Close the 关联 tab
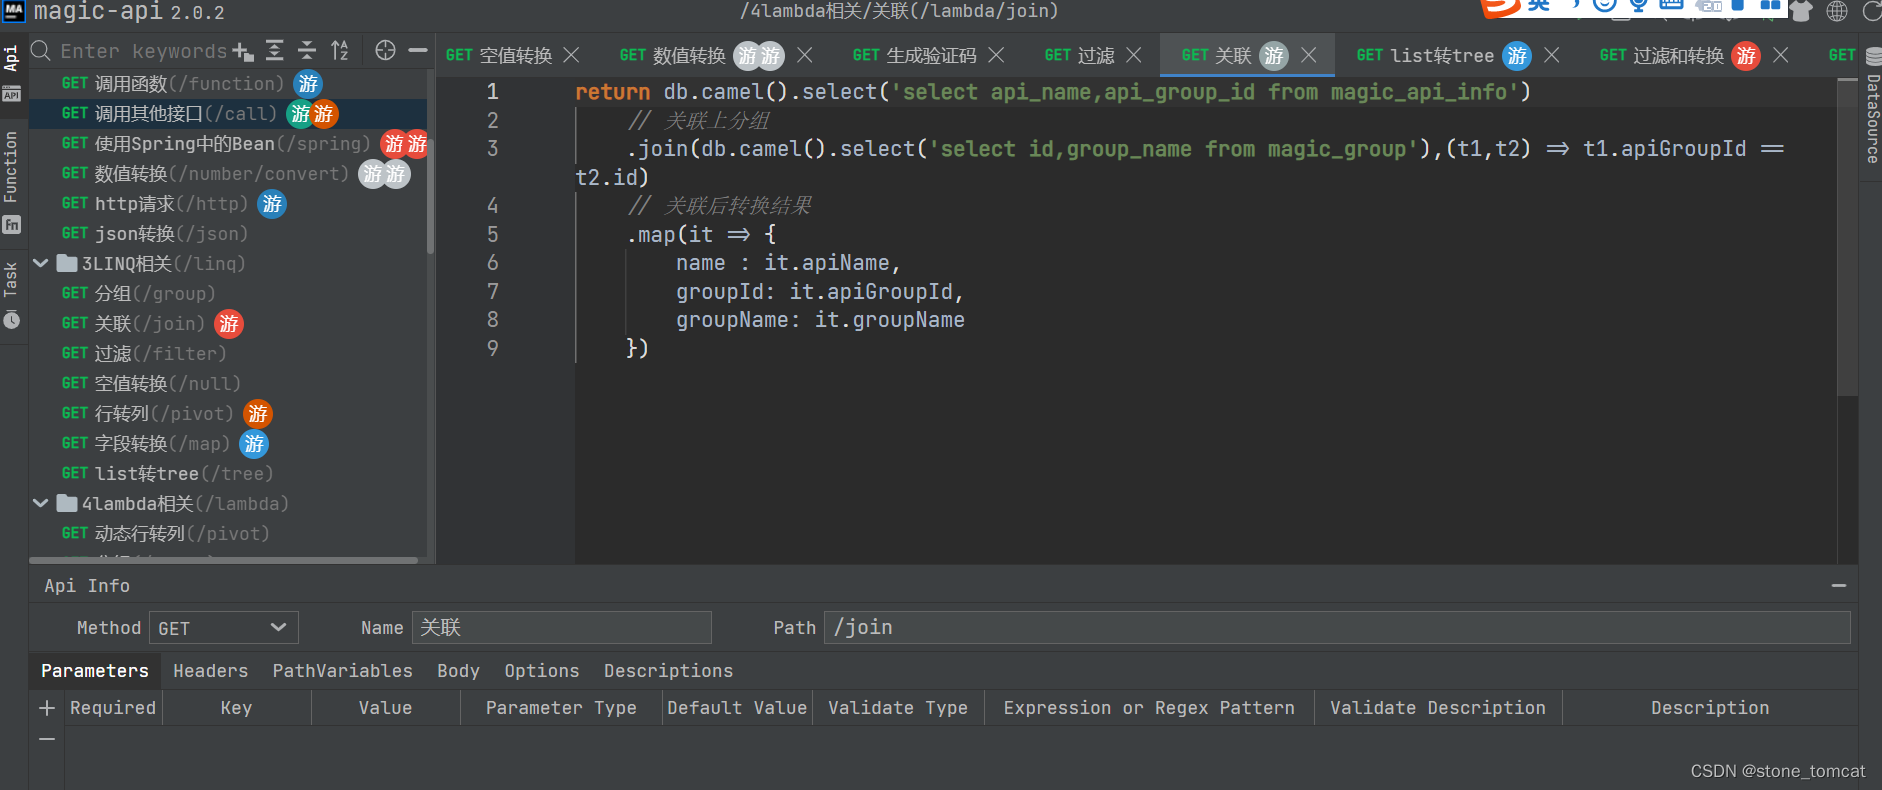The height and width of the screenshot is (790, 1882). click(1308, 55)
